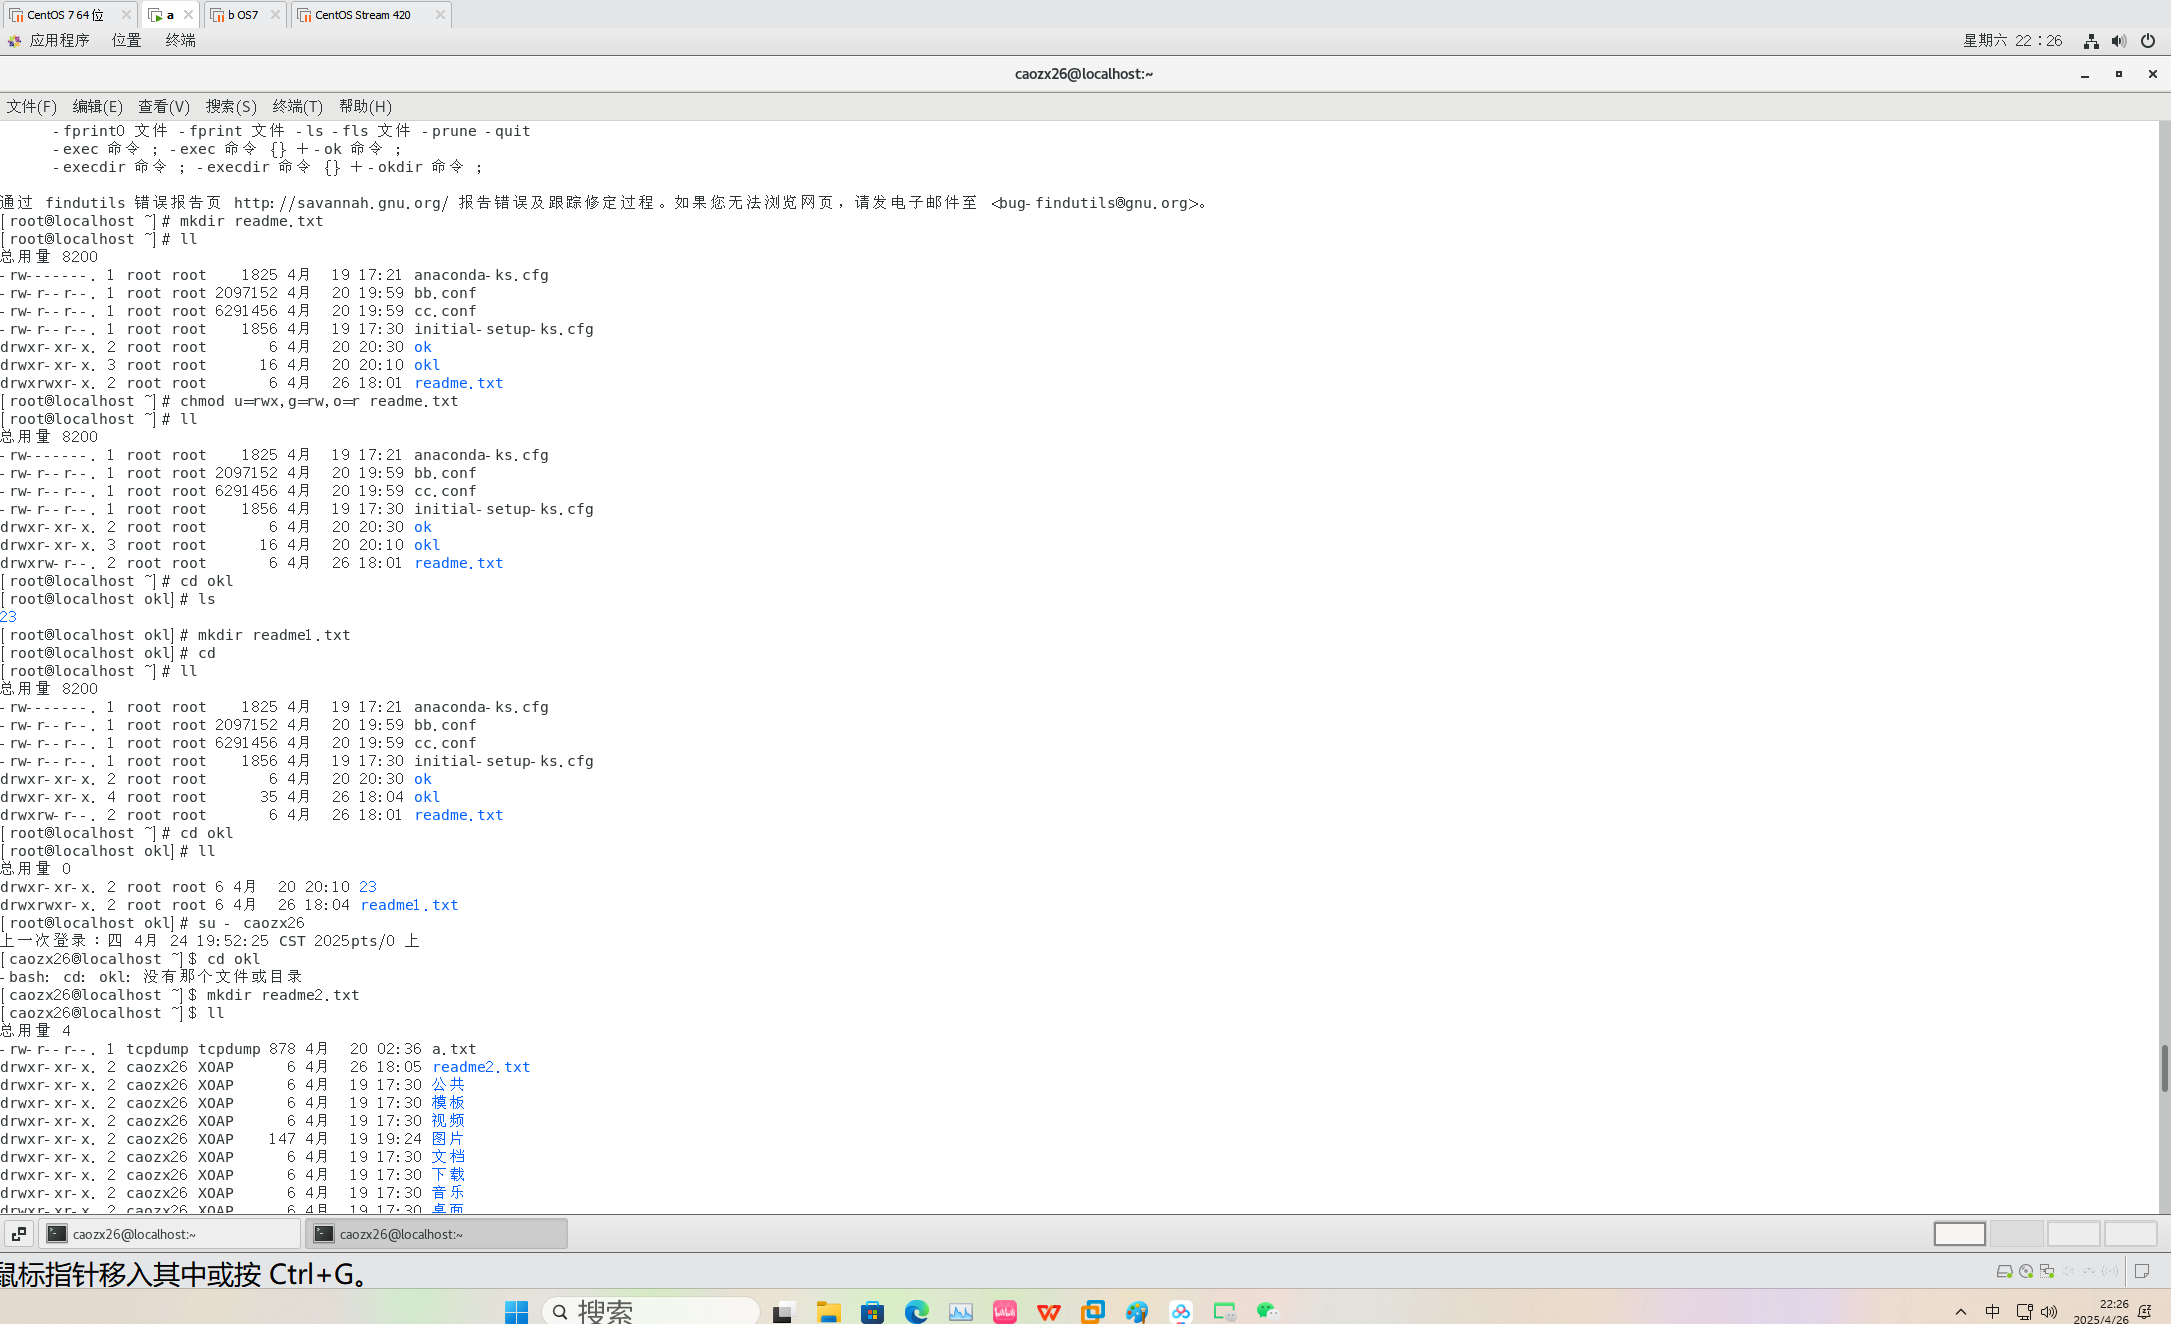Switch to first workspace in switcher
The height and width of the screenshot is (1324, 2171).
pos(1959,1234)
